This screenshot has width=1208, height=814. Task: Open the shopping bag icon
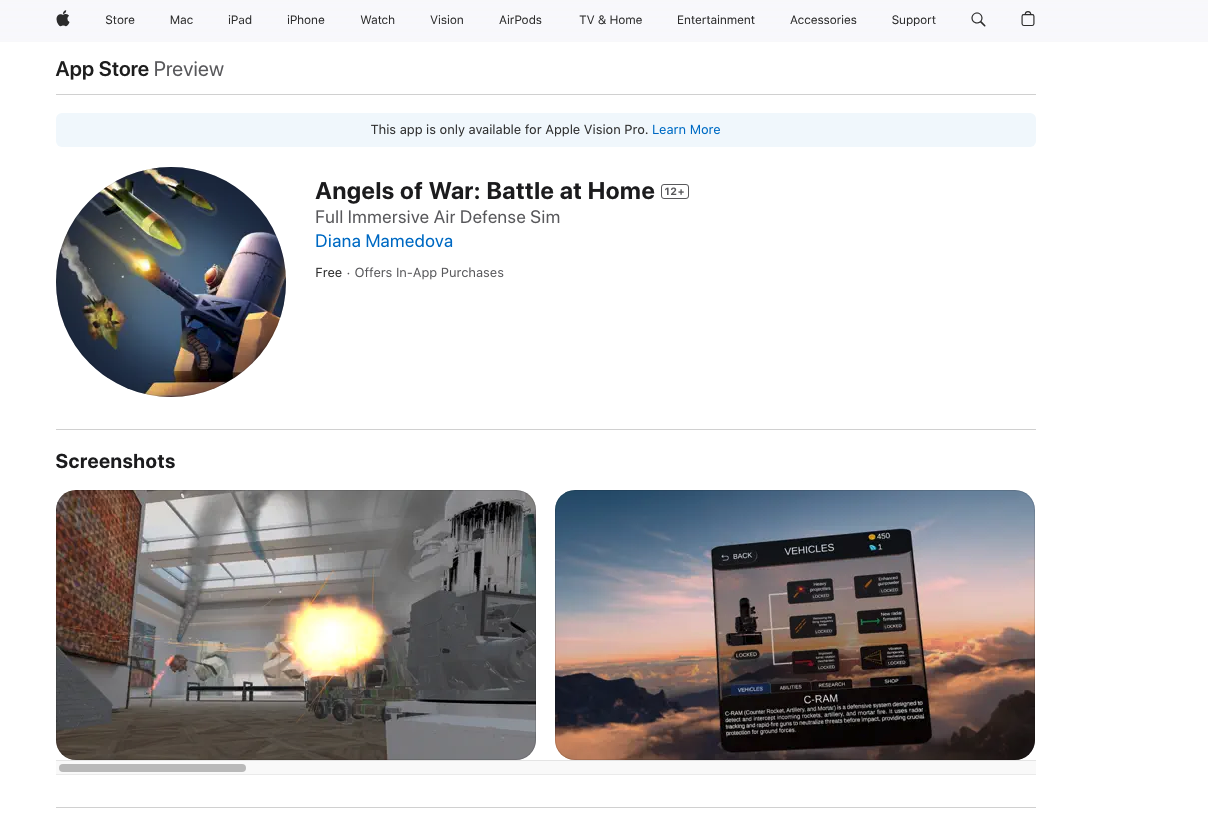(1027, 19)
